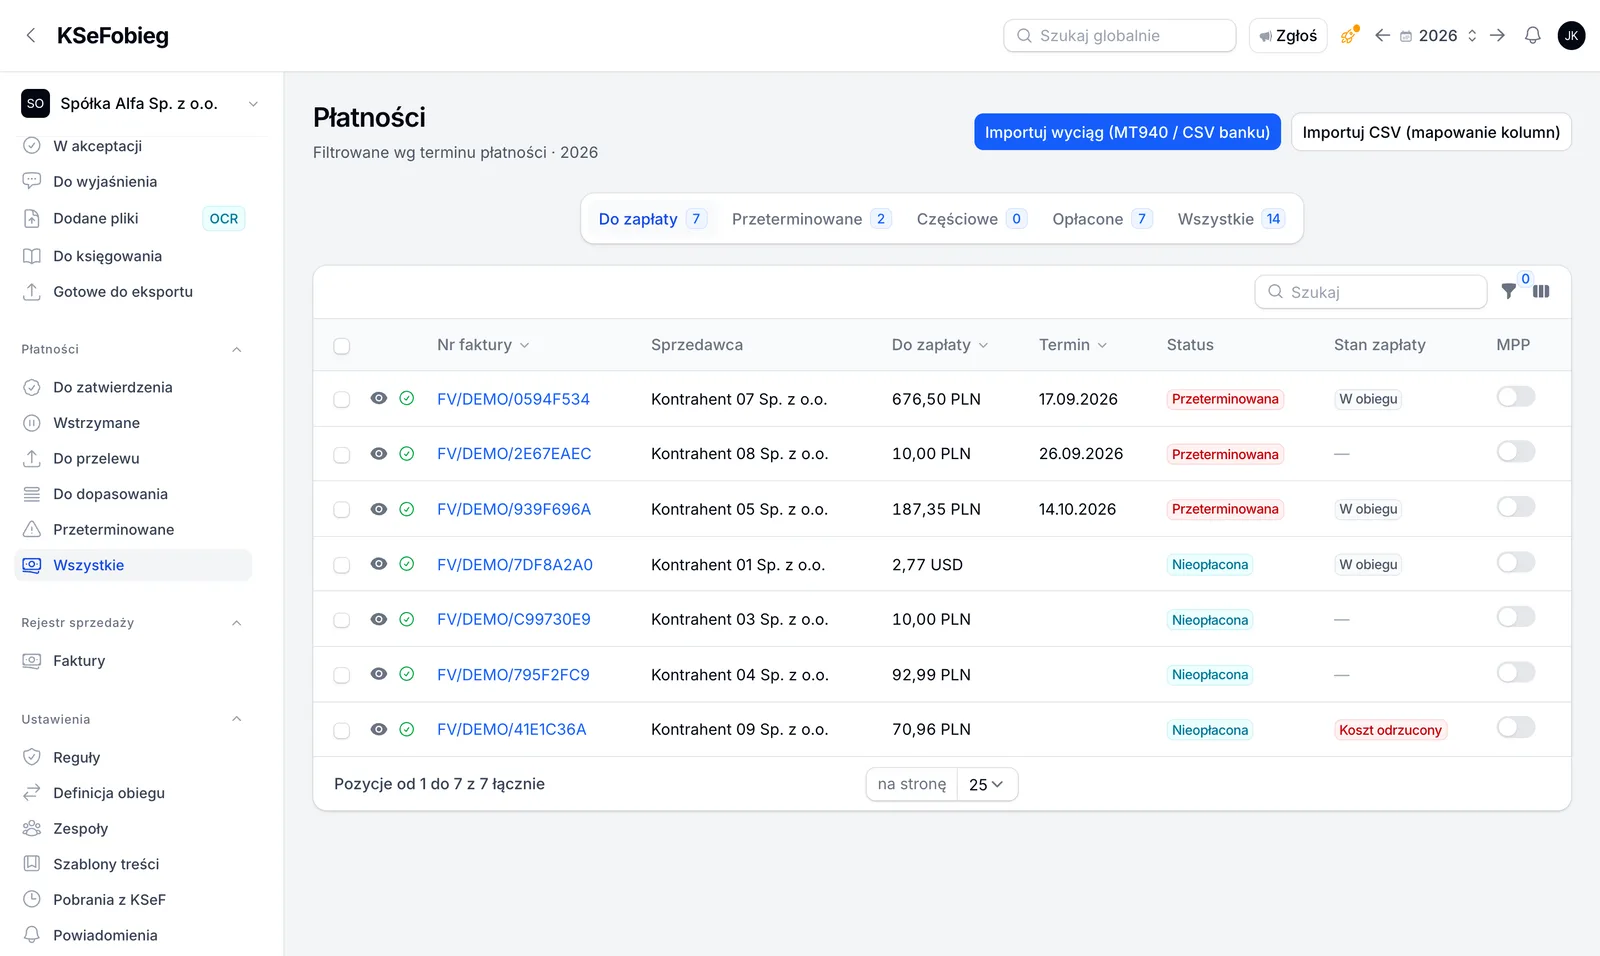Image resolution: width=1600 pixels, height=956 pixels.
Task: Open Do zatwierdzenia in sidebar
Action: pos(133,387)
